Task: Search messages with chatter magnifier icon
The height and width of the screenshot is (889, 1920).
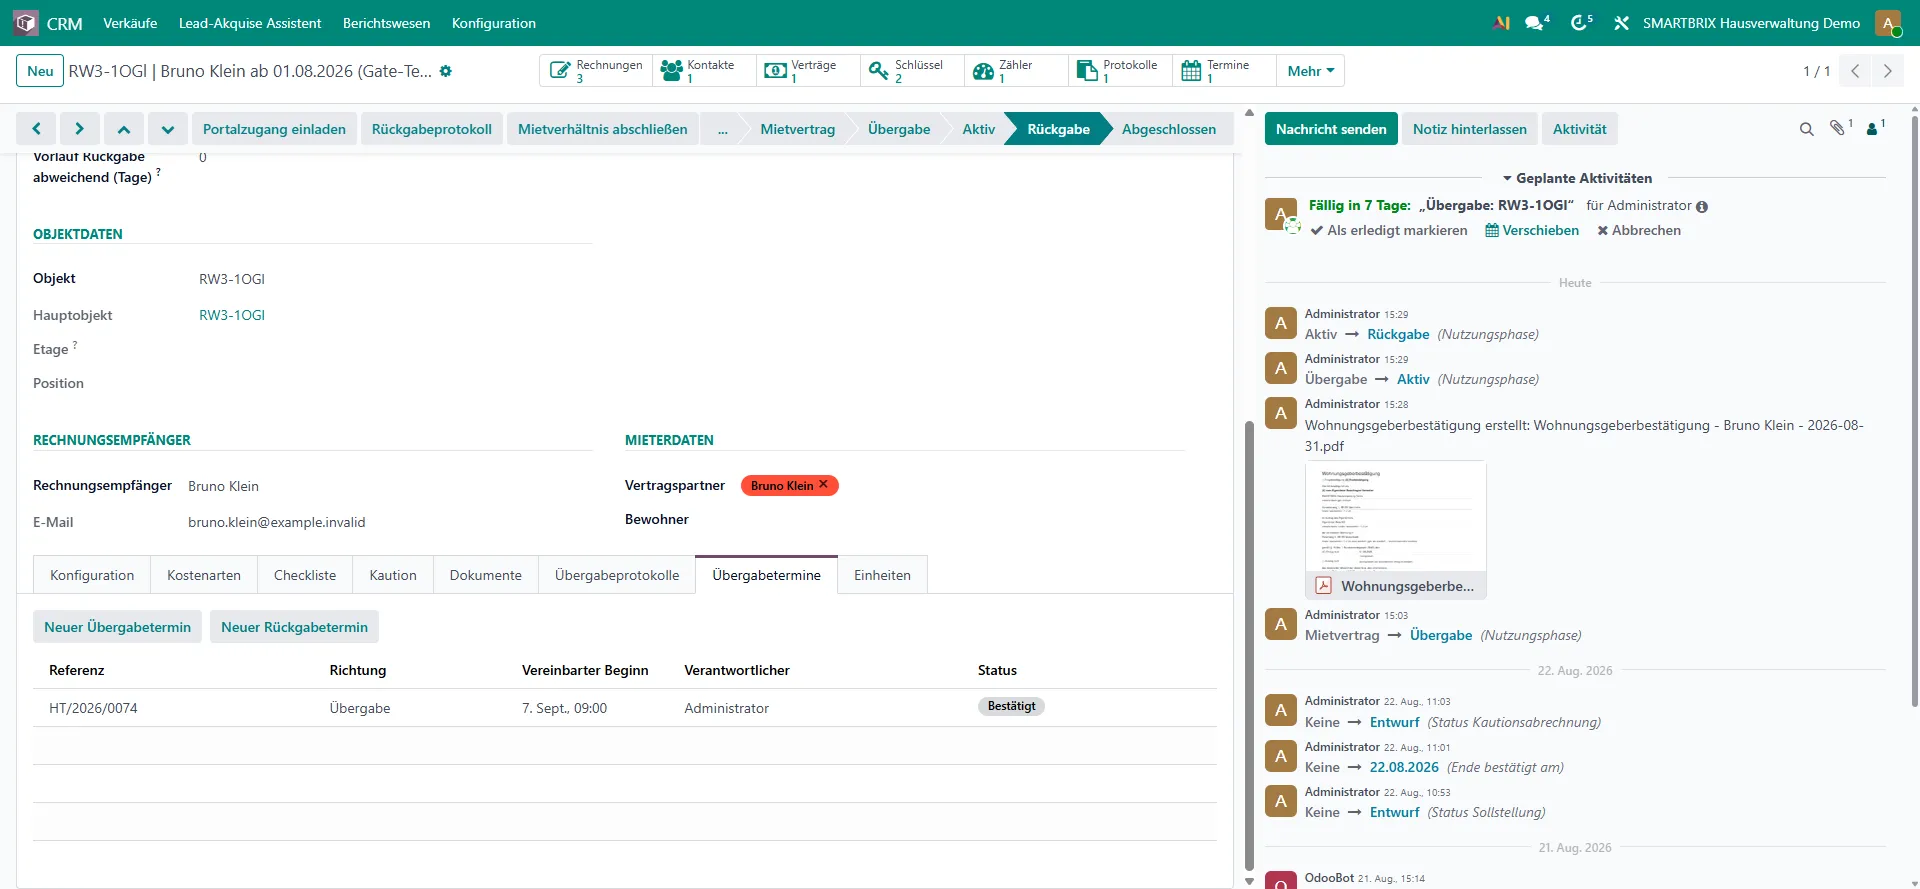Action: [1806, 129]
